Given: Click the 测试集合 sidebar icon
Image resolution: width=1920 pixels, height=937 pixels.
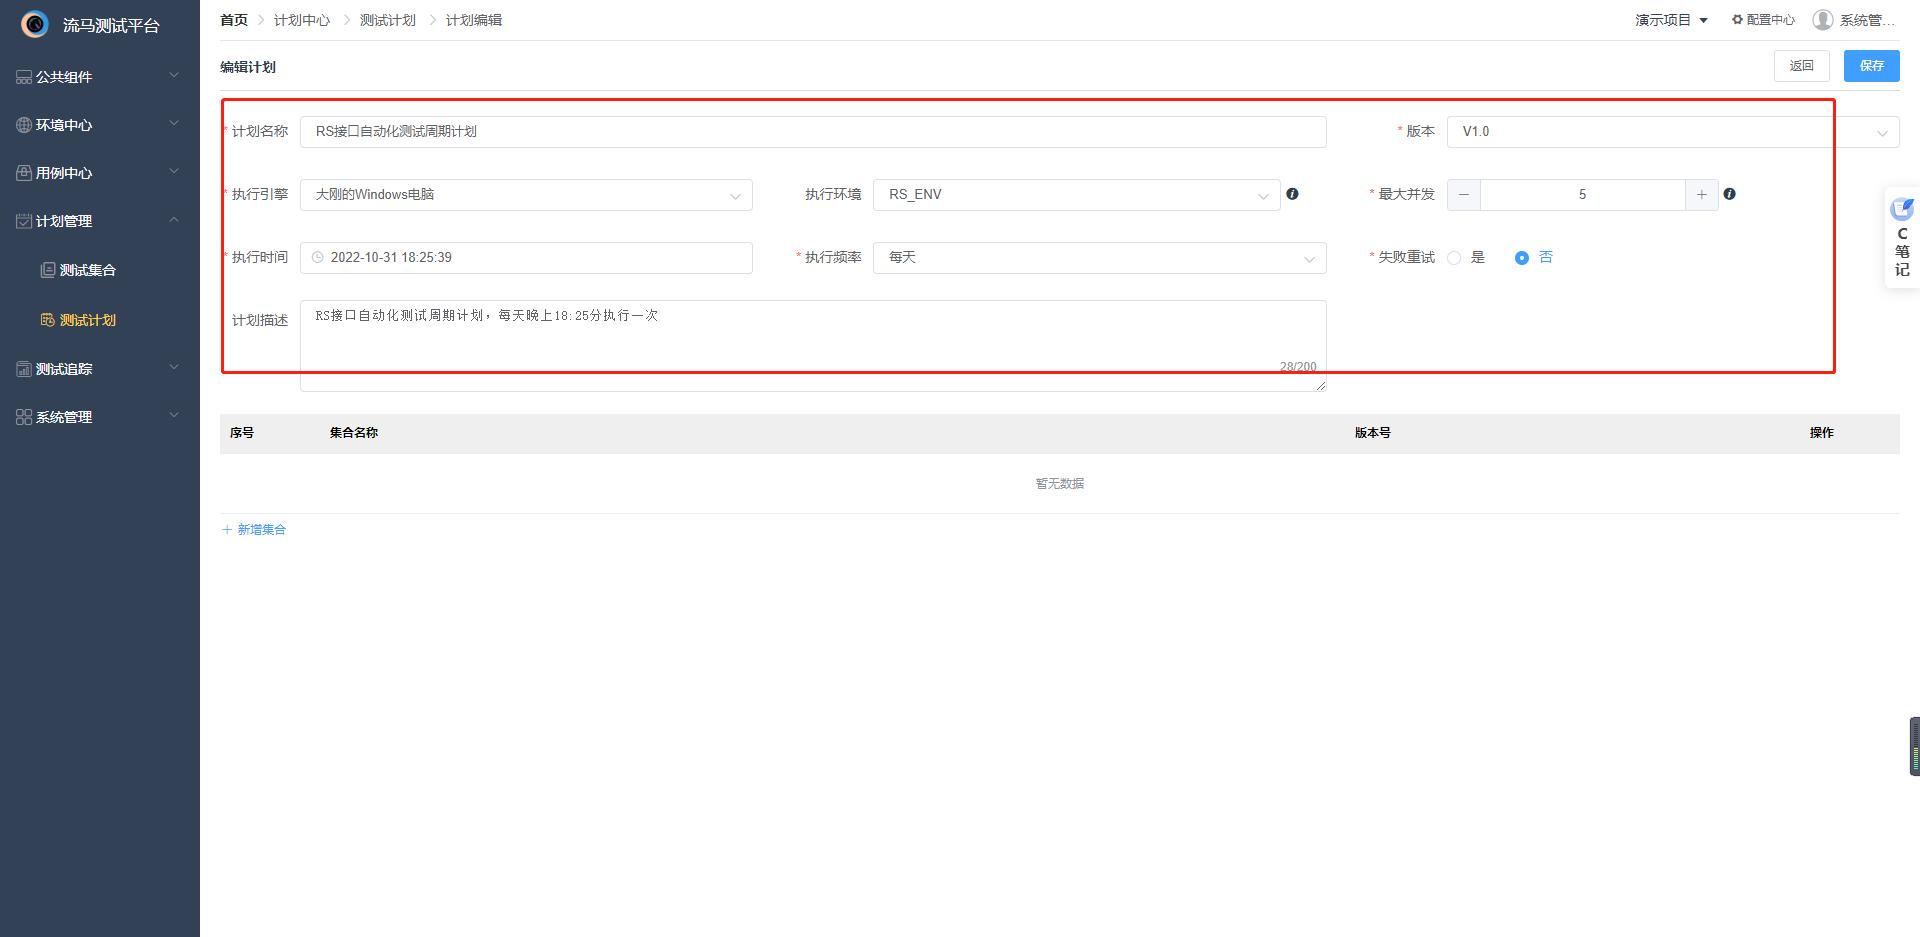Looking at the screenshot, I should [47, 270].
